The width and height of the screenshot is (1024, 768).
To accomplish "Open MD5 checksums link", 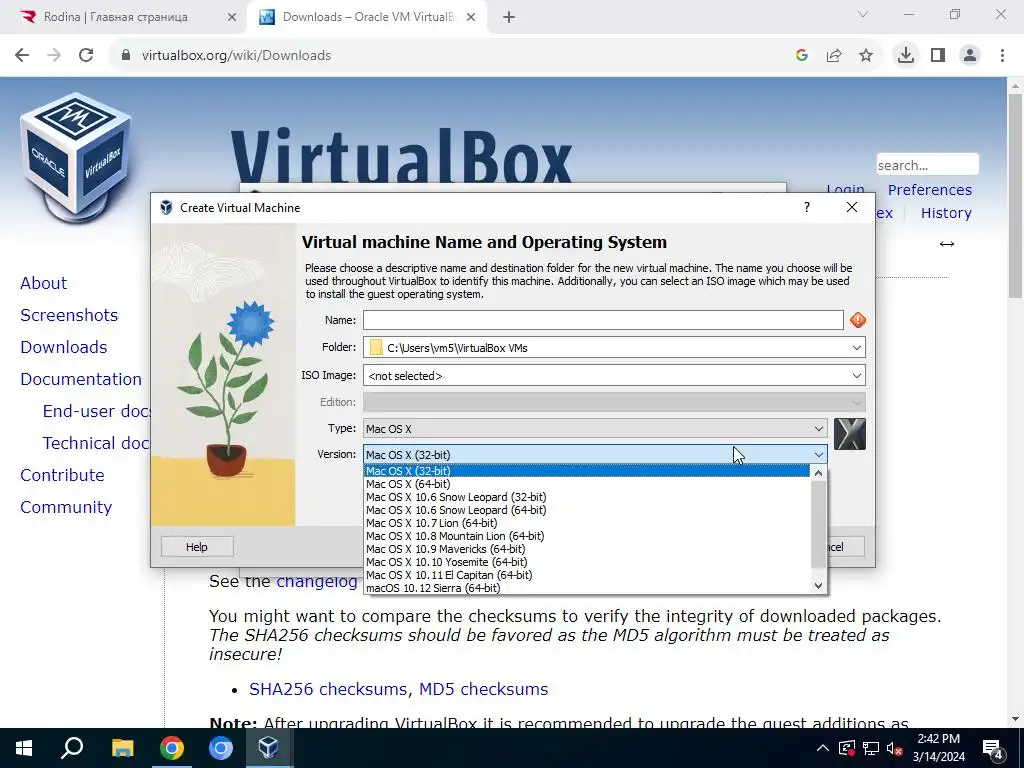I will point(483,689).
